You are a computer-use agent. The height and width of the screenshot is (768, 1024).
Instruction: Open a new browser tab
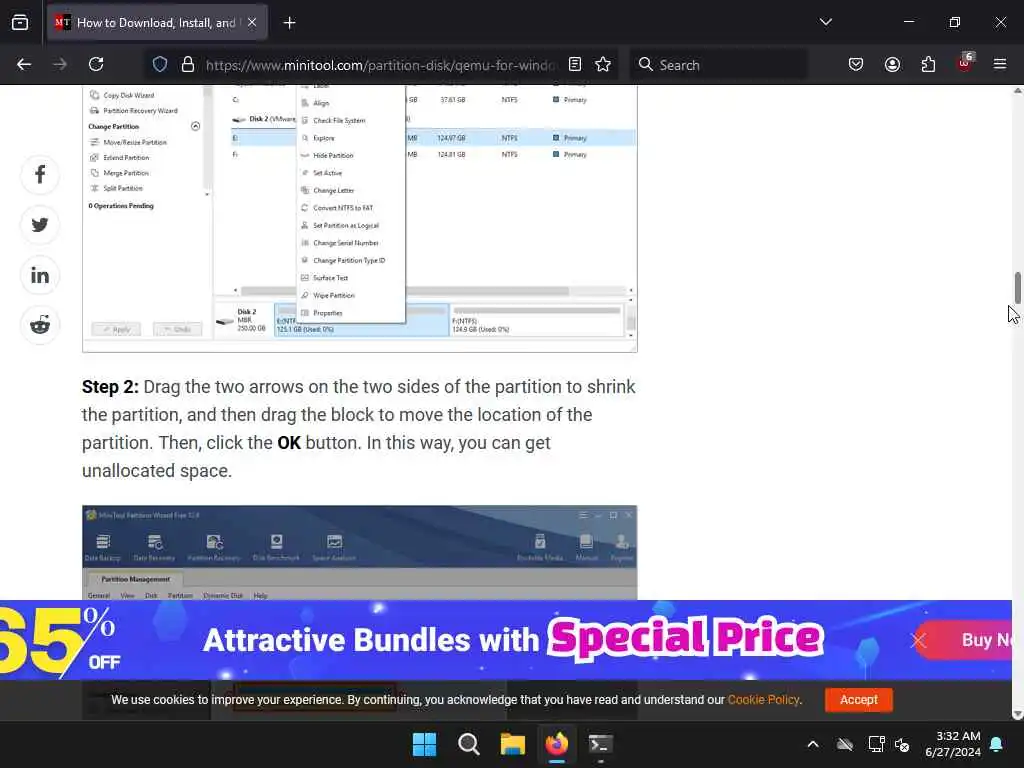click(289, 23)
